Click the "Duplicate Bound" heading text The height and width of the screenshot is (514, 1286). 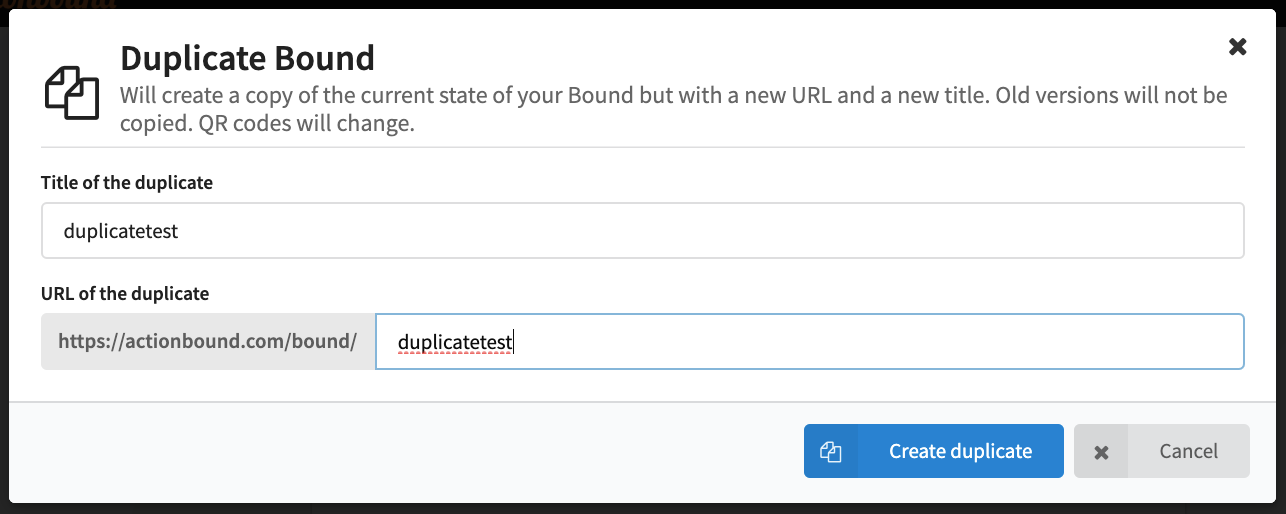pos(247,58)
